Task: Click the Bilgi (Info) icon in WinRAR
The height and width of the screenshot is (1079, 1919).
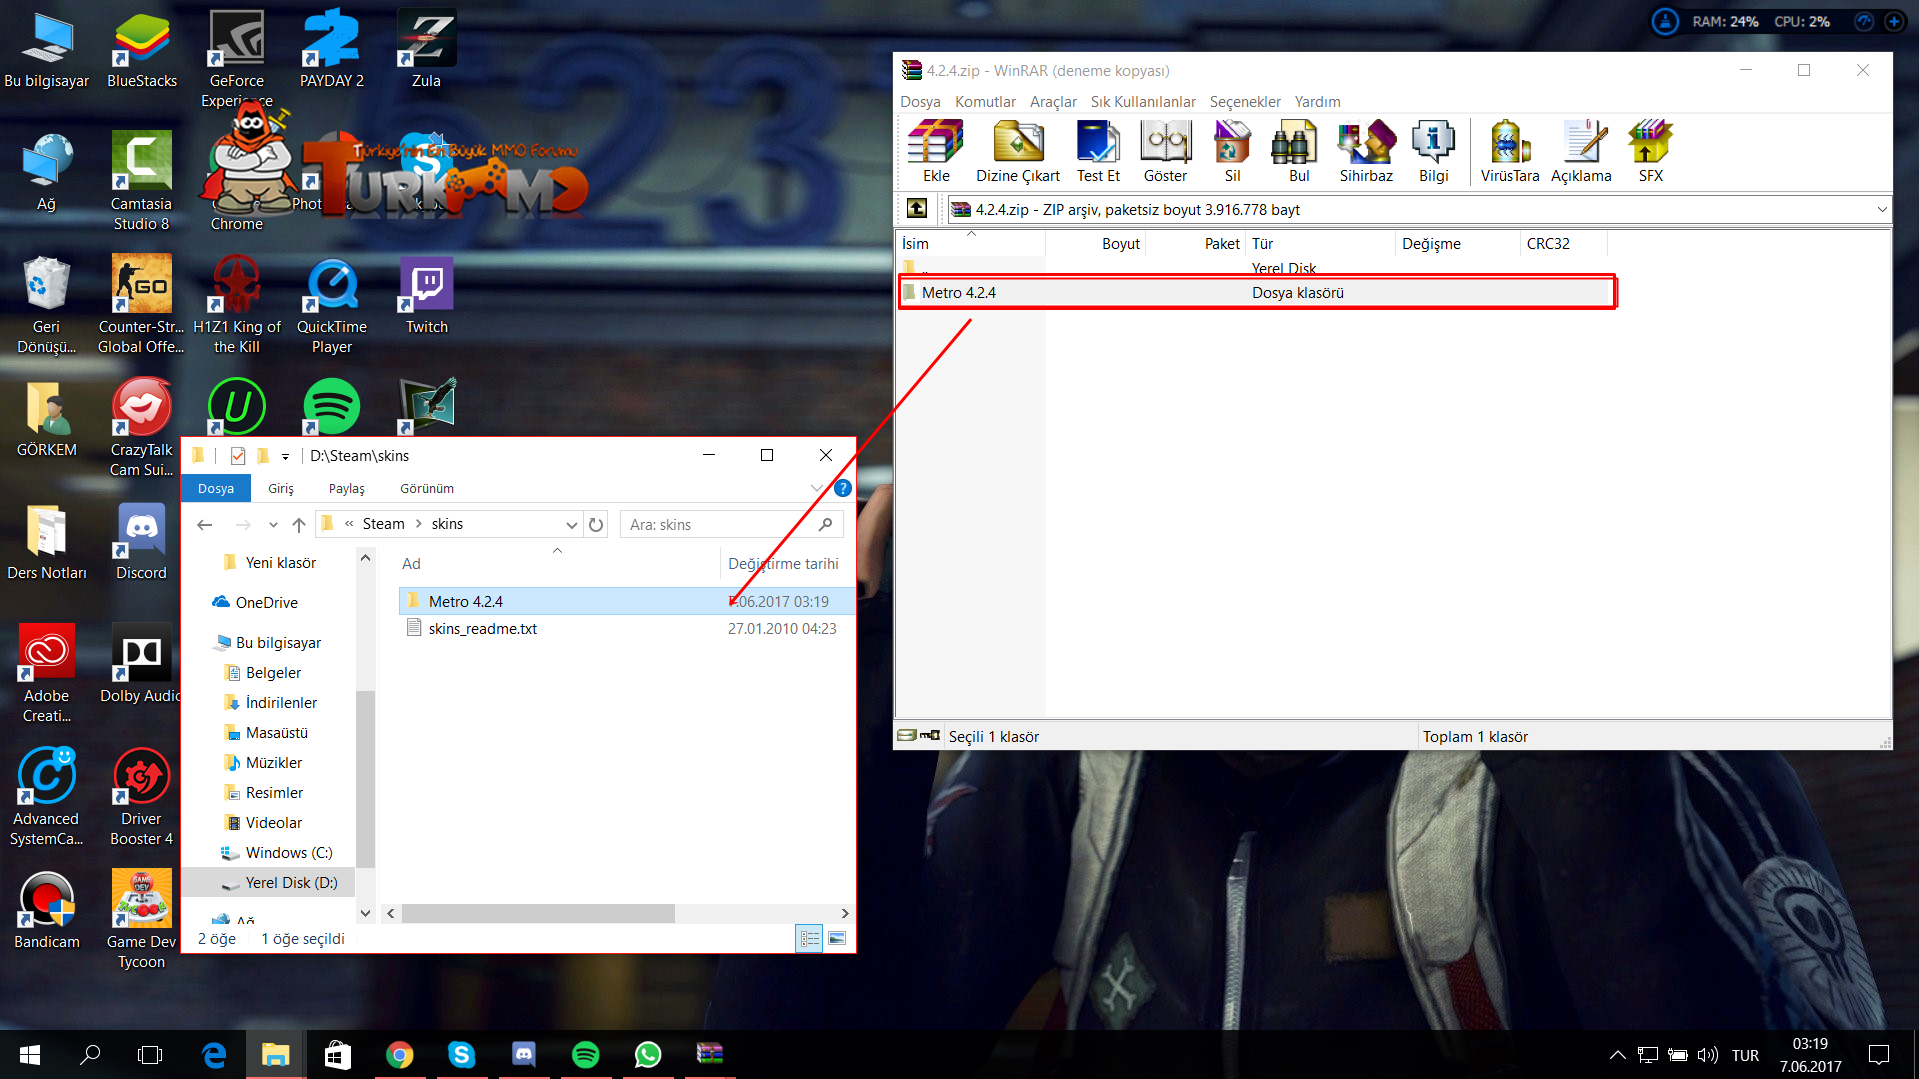Action: (x=1433, y=151)
